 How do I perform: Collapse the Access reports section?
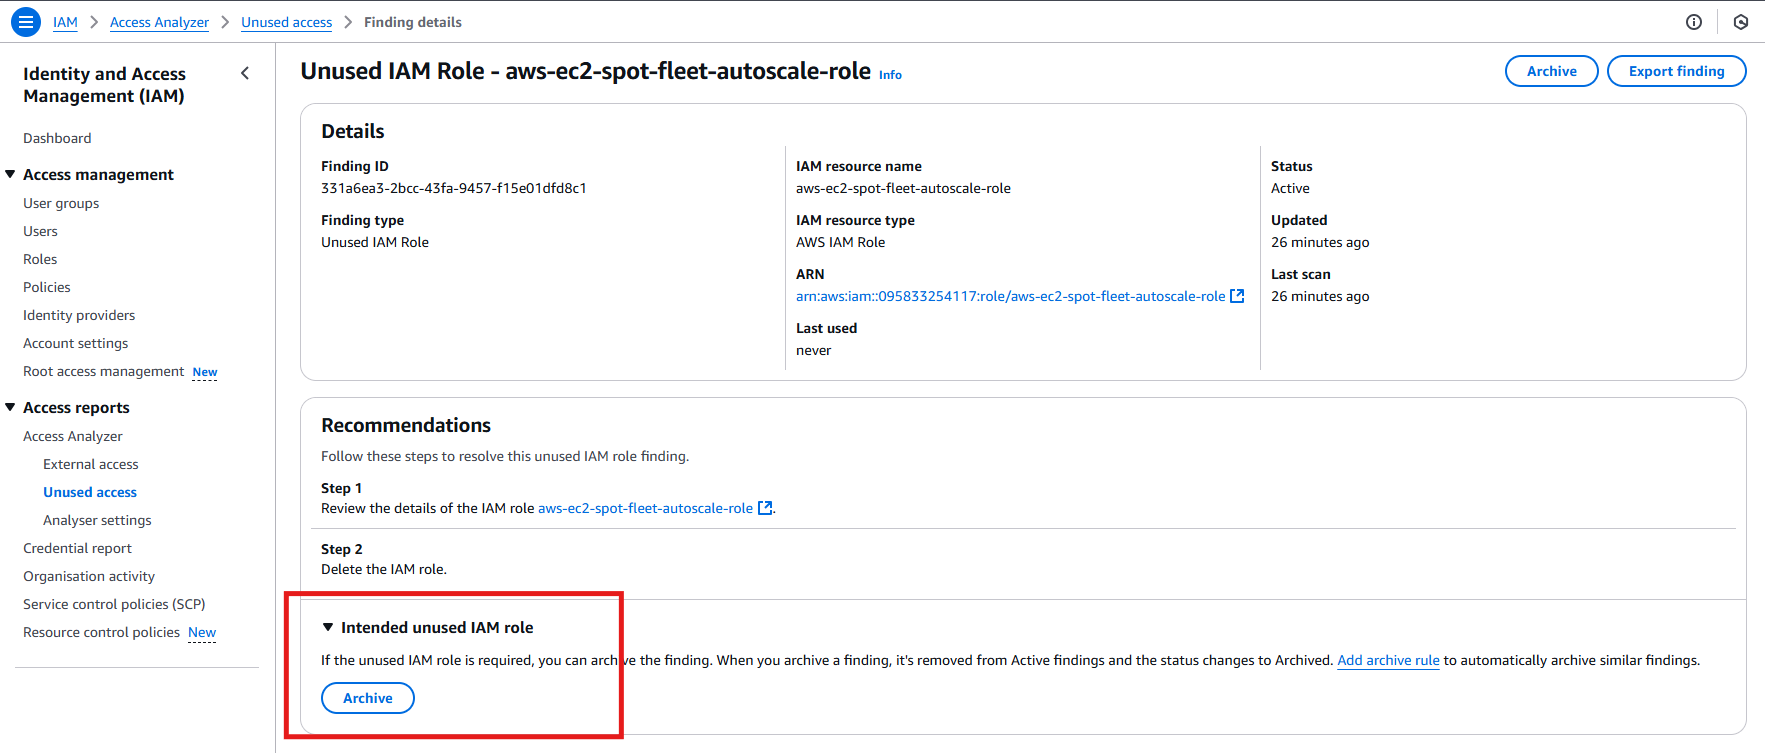click(10, 407)
